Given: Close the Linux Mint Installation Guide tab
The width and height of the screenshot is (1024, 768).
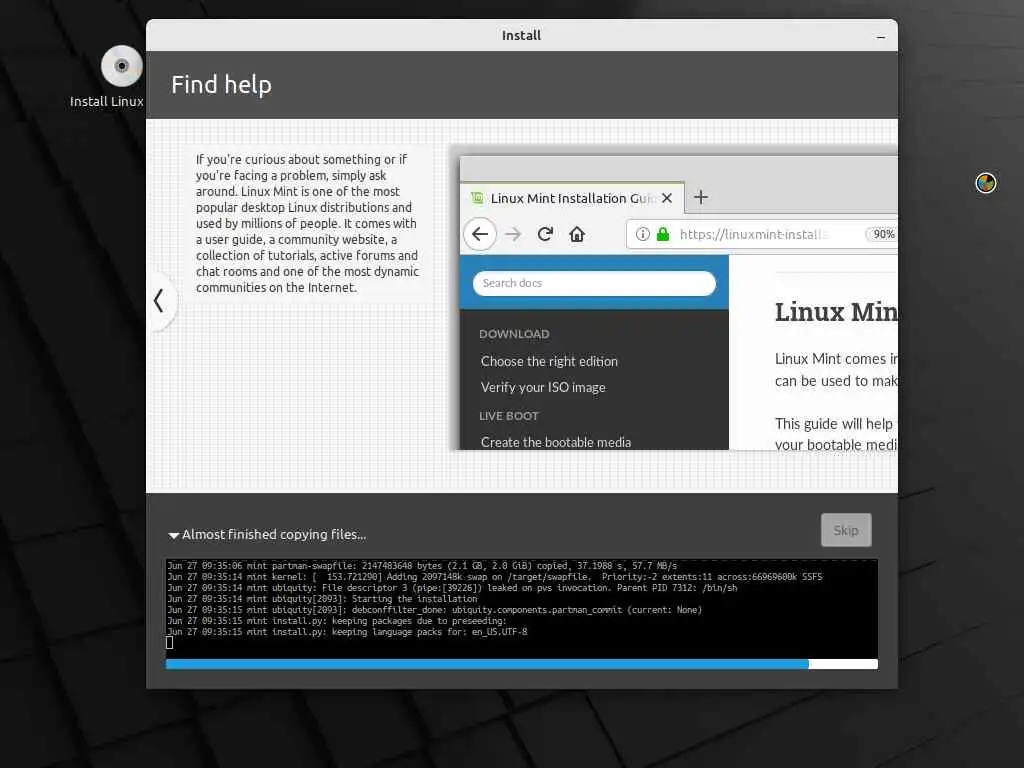Looking at the screenshot, I should 667,198.
